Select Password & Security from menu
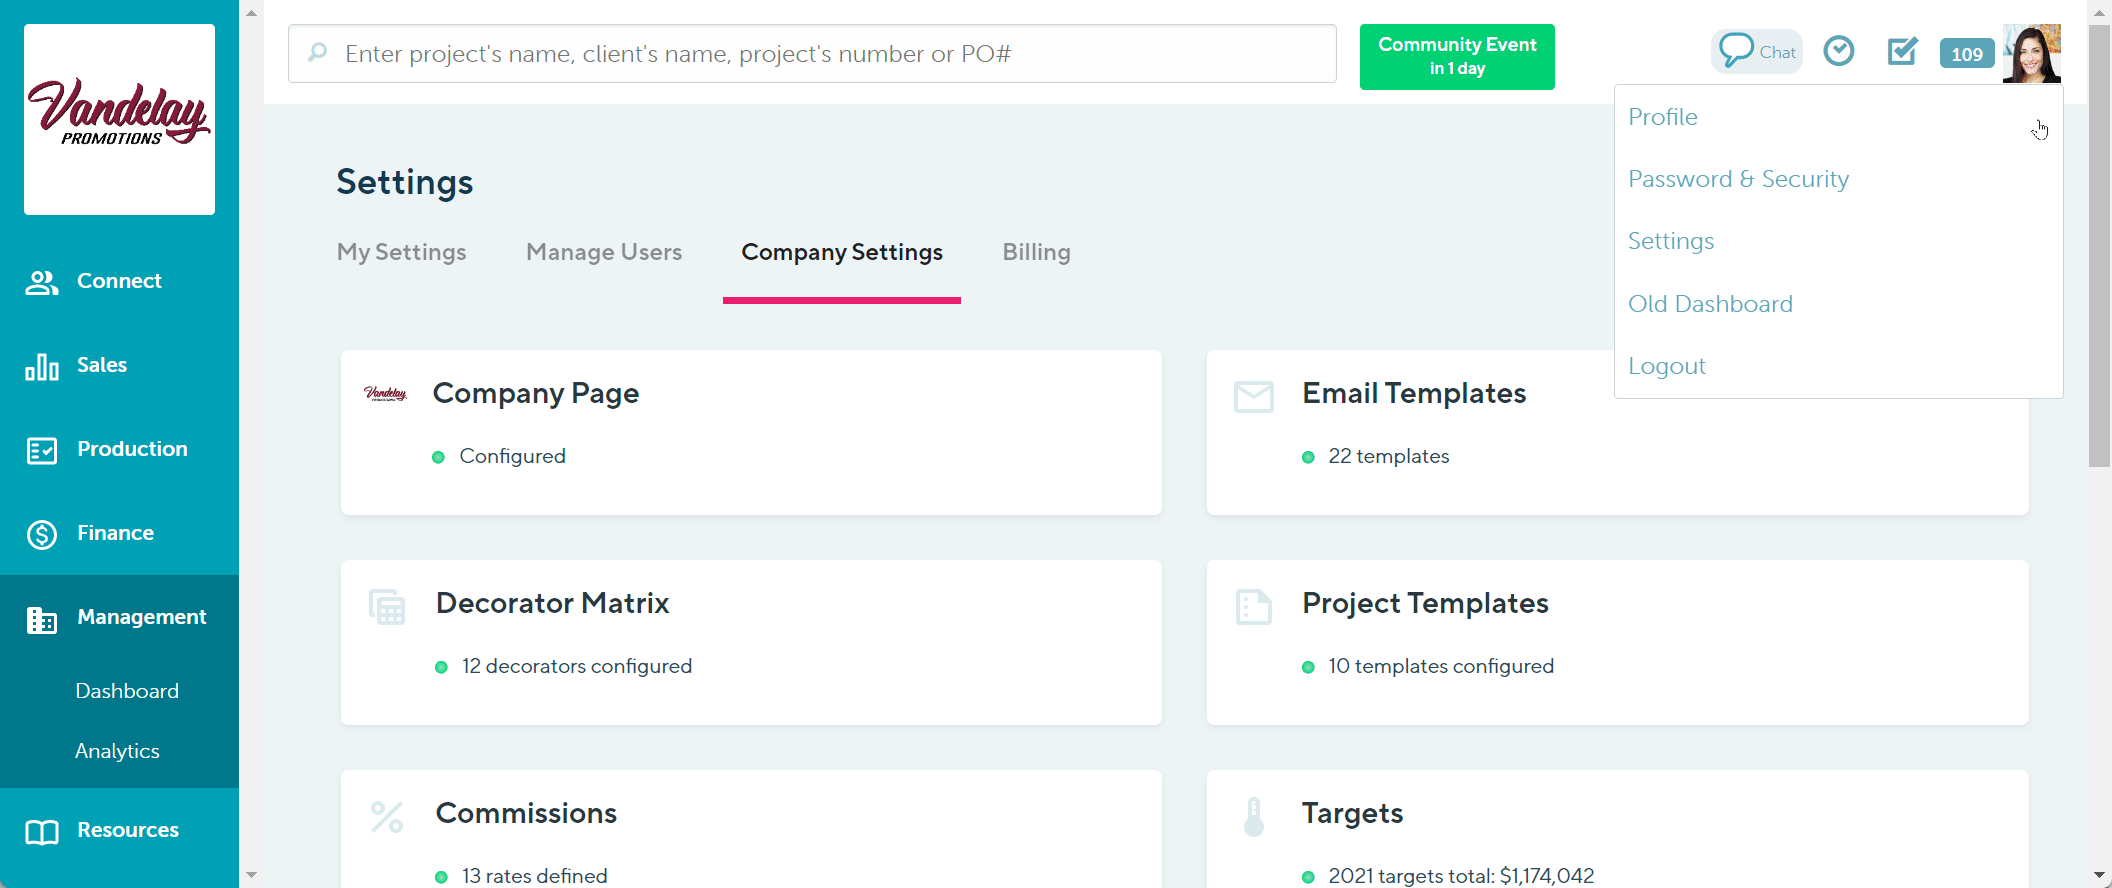 (1738, 179)
